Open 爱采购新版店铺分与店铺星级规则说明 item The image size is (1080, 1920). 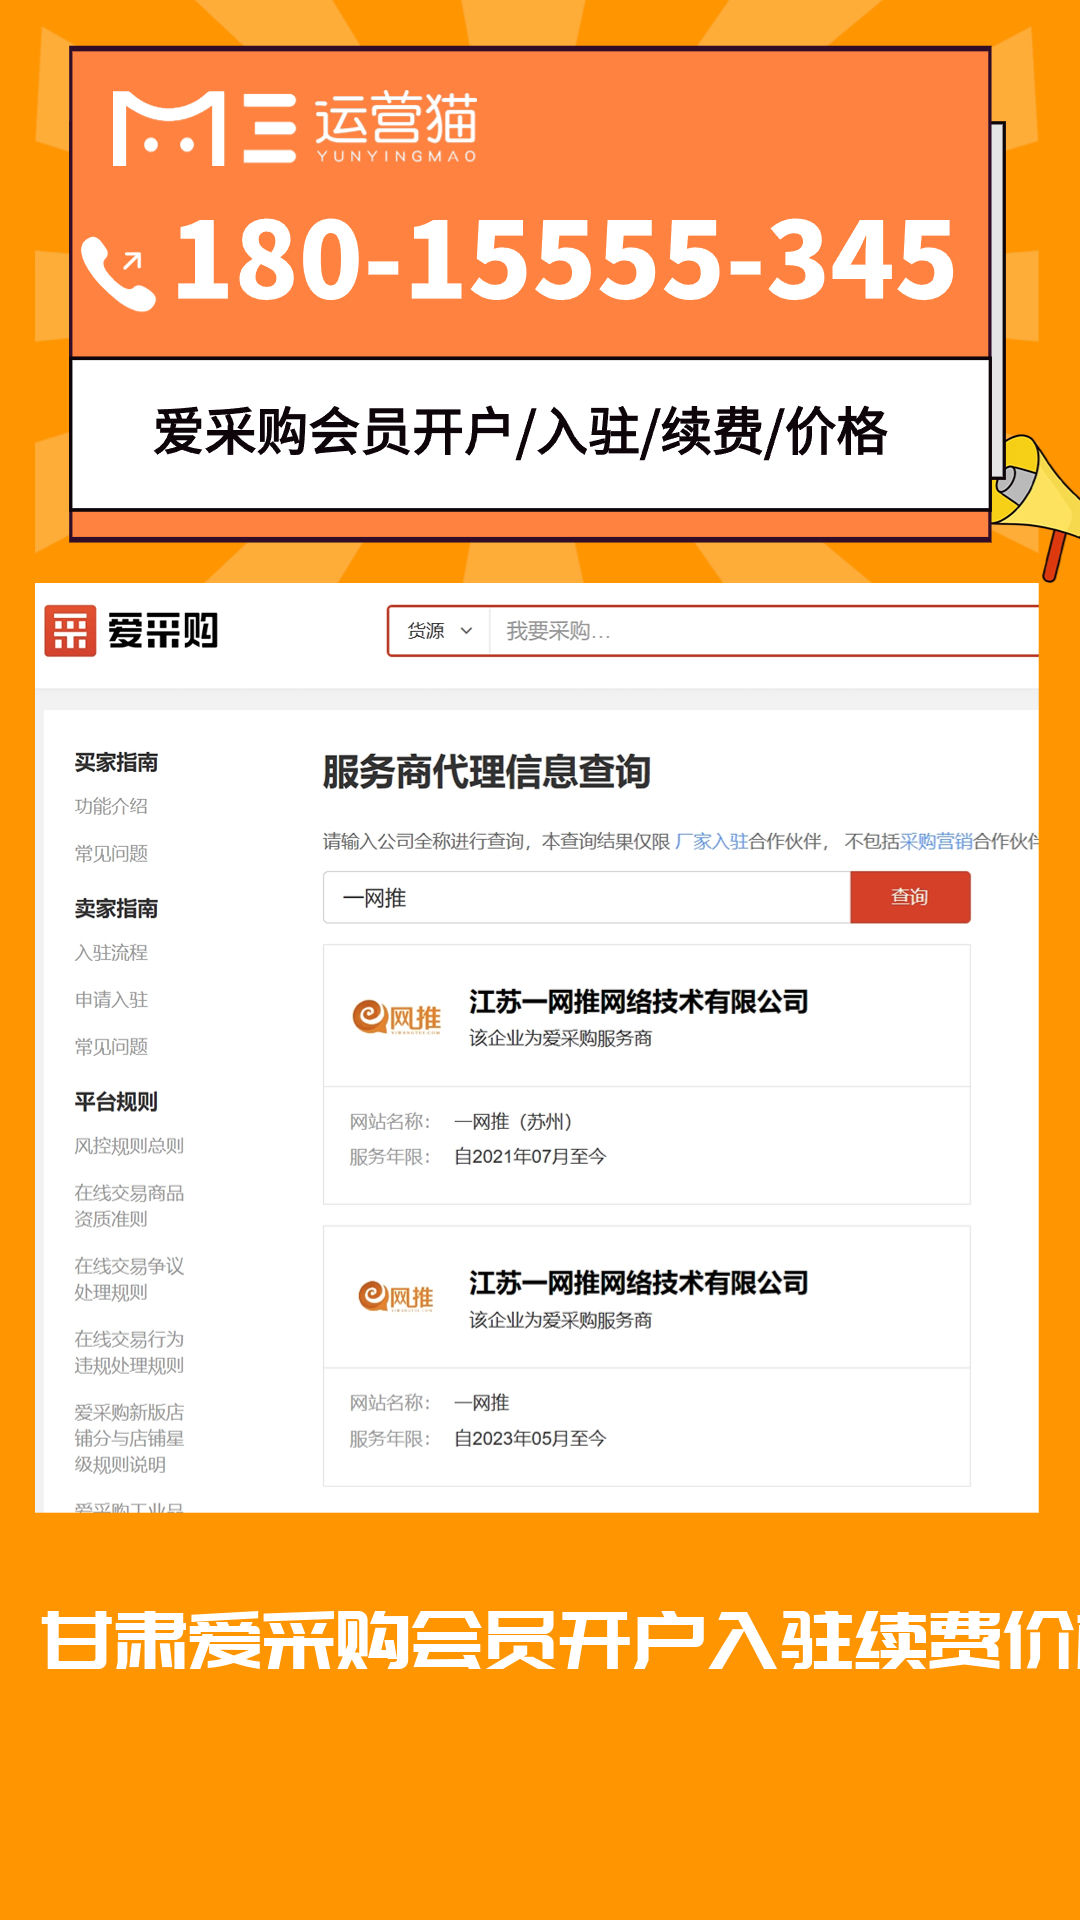[x=129, y=1438]
